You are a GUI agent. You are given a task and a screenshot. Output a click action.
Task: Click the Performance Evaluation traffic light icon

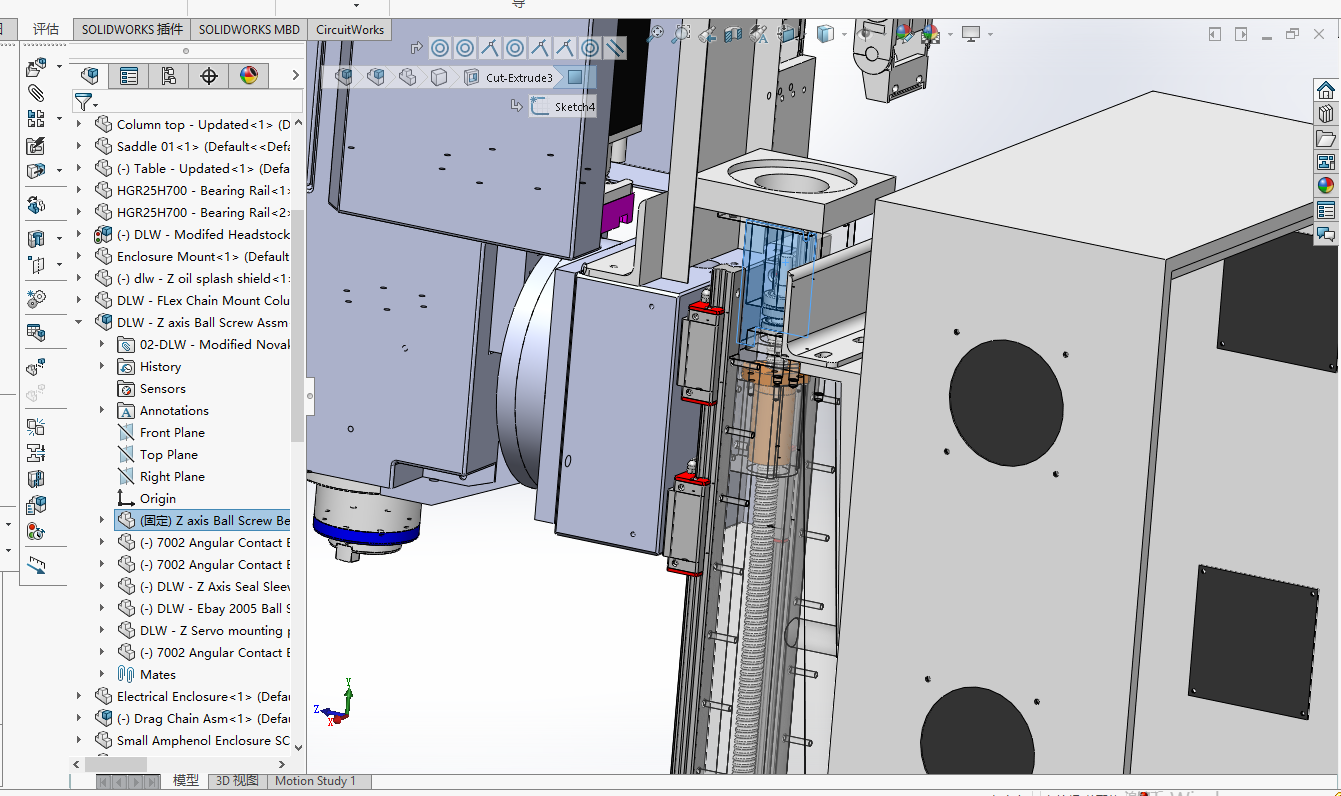click(x=36, y=531)
